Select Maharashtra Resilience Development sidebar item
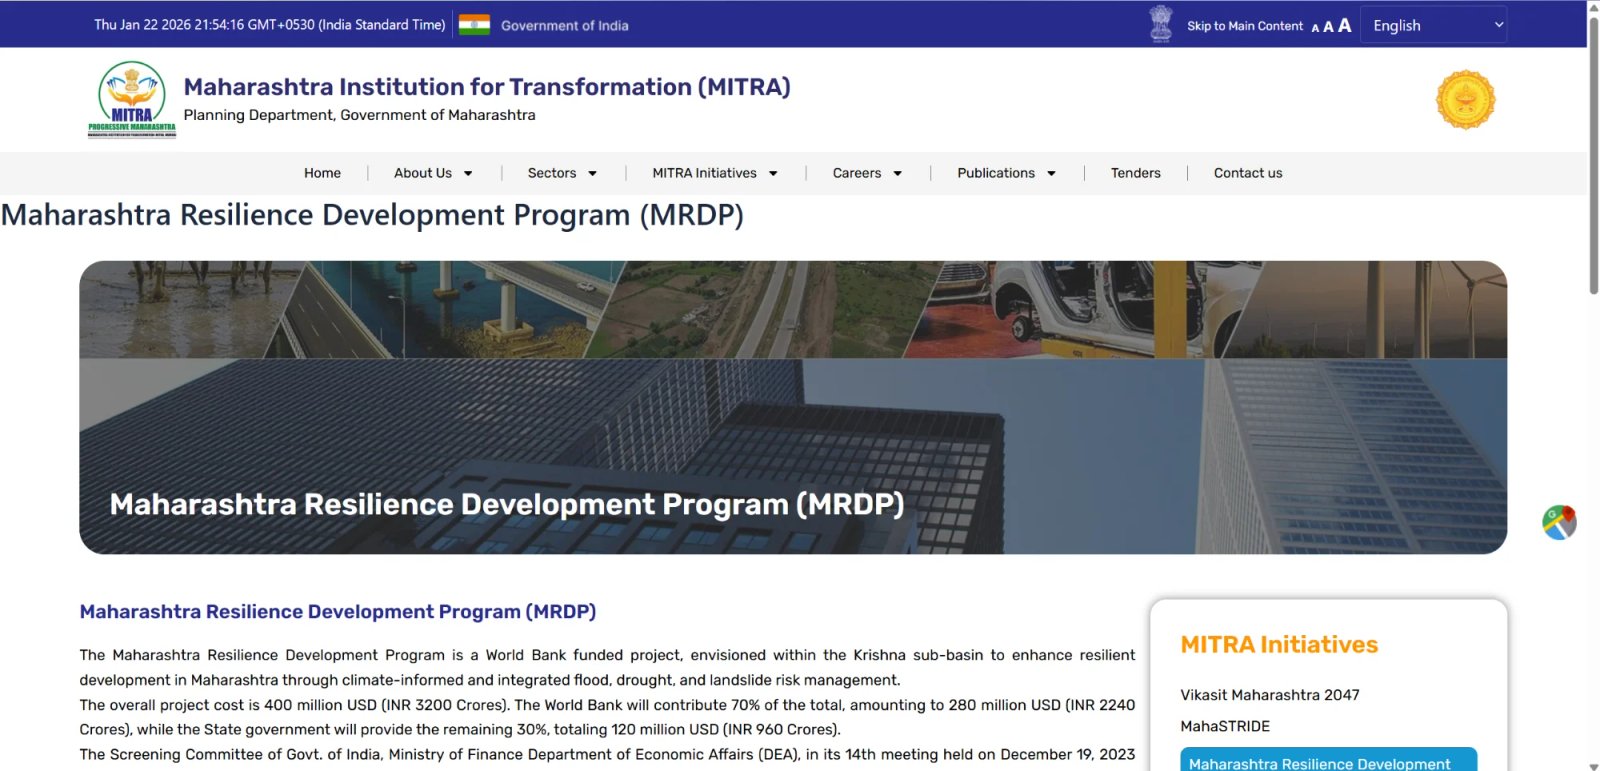Screen dimensions: 1600x771 point(1328,760)
